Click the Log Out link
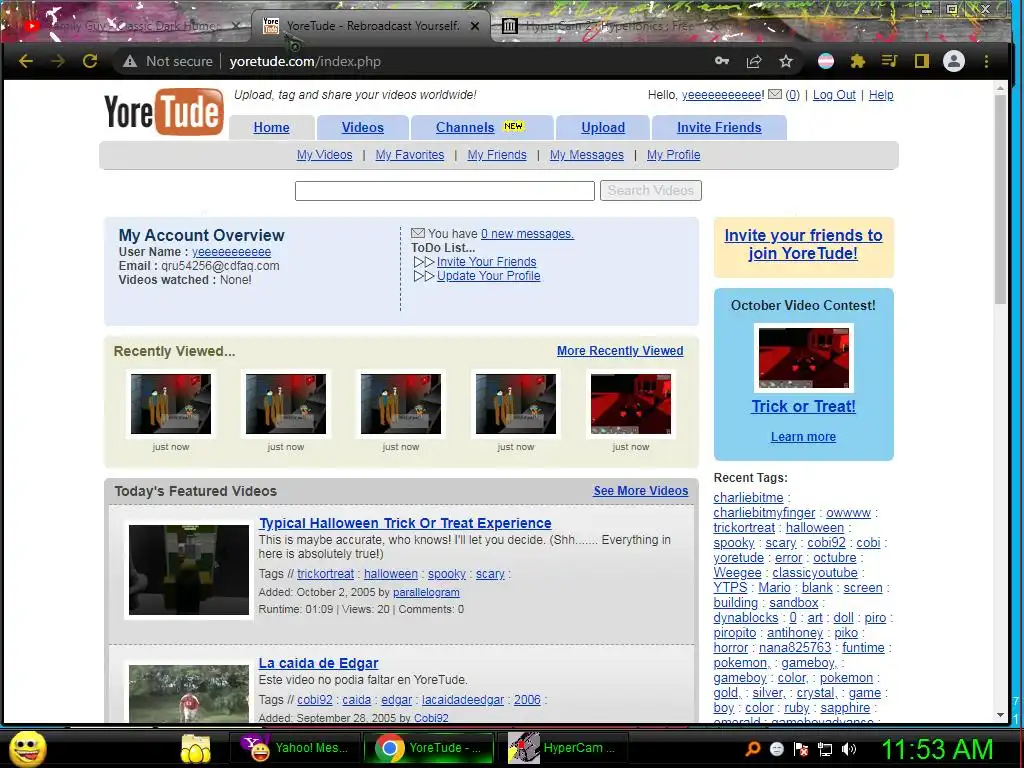This screenshot has width=1024, height=768. pyautogui.click(x=834, y=95)
